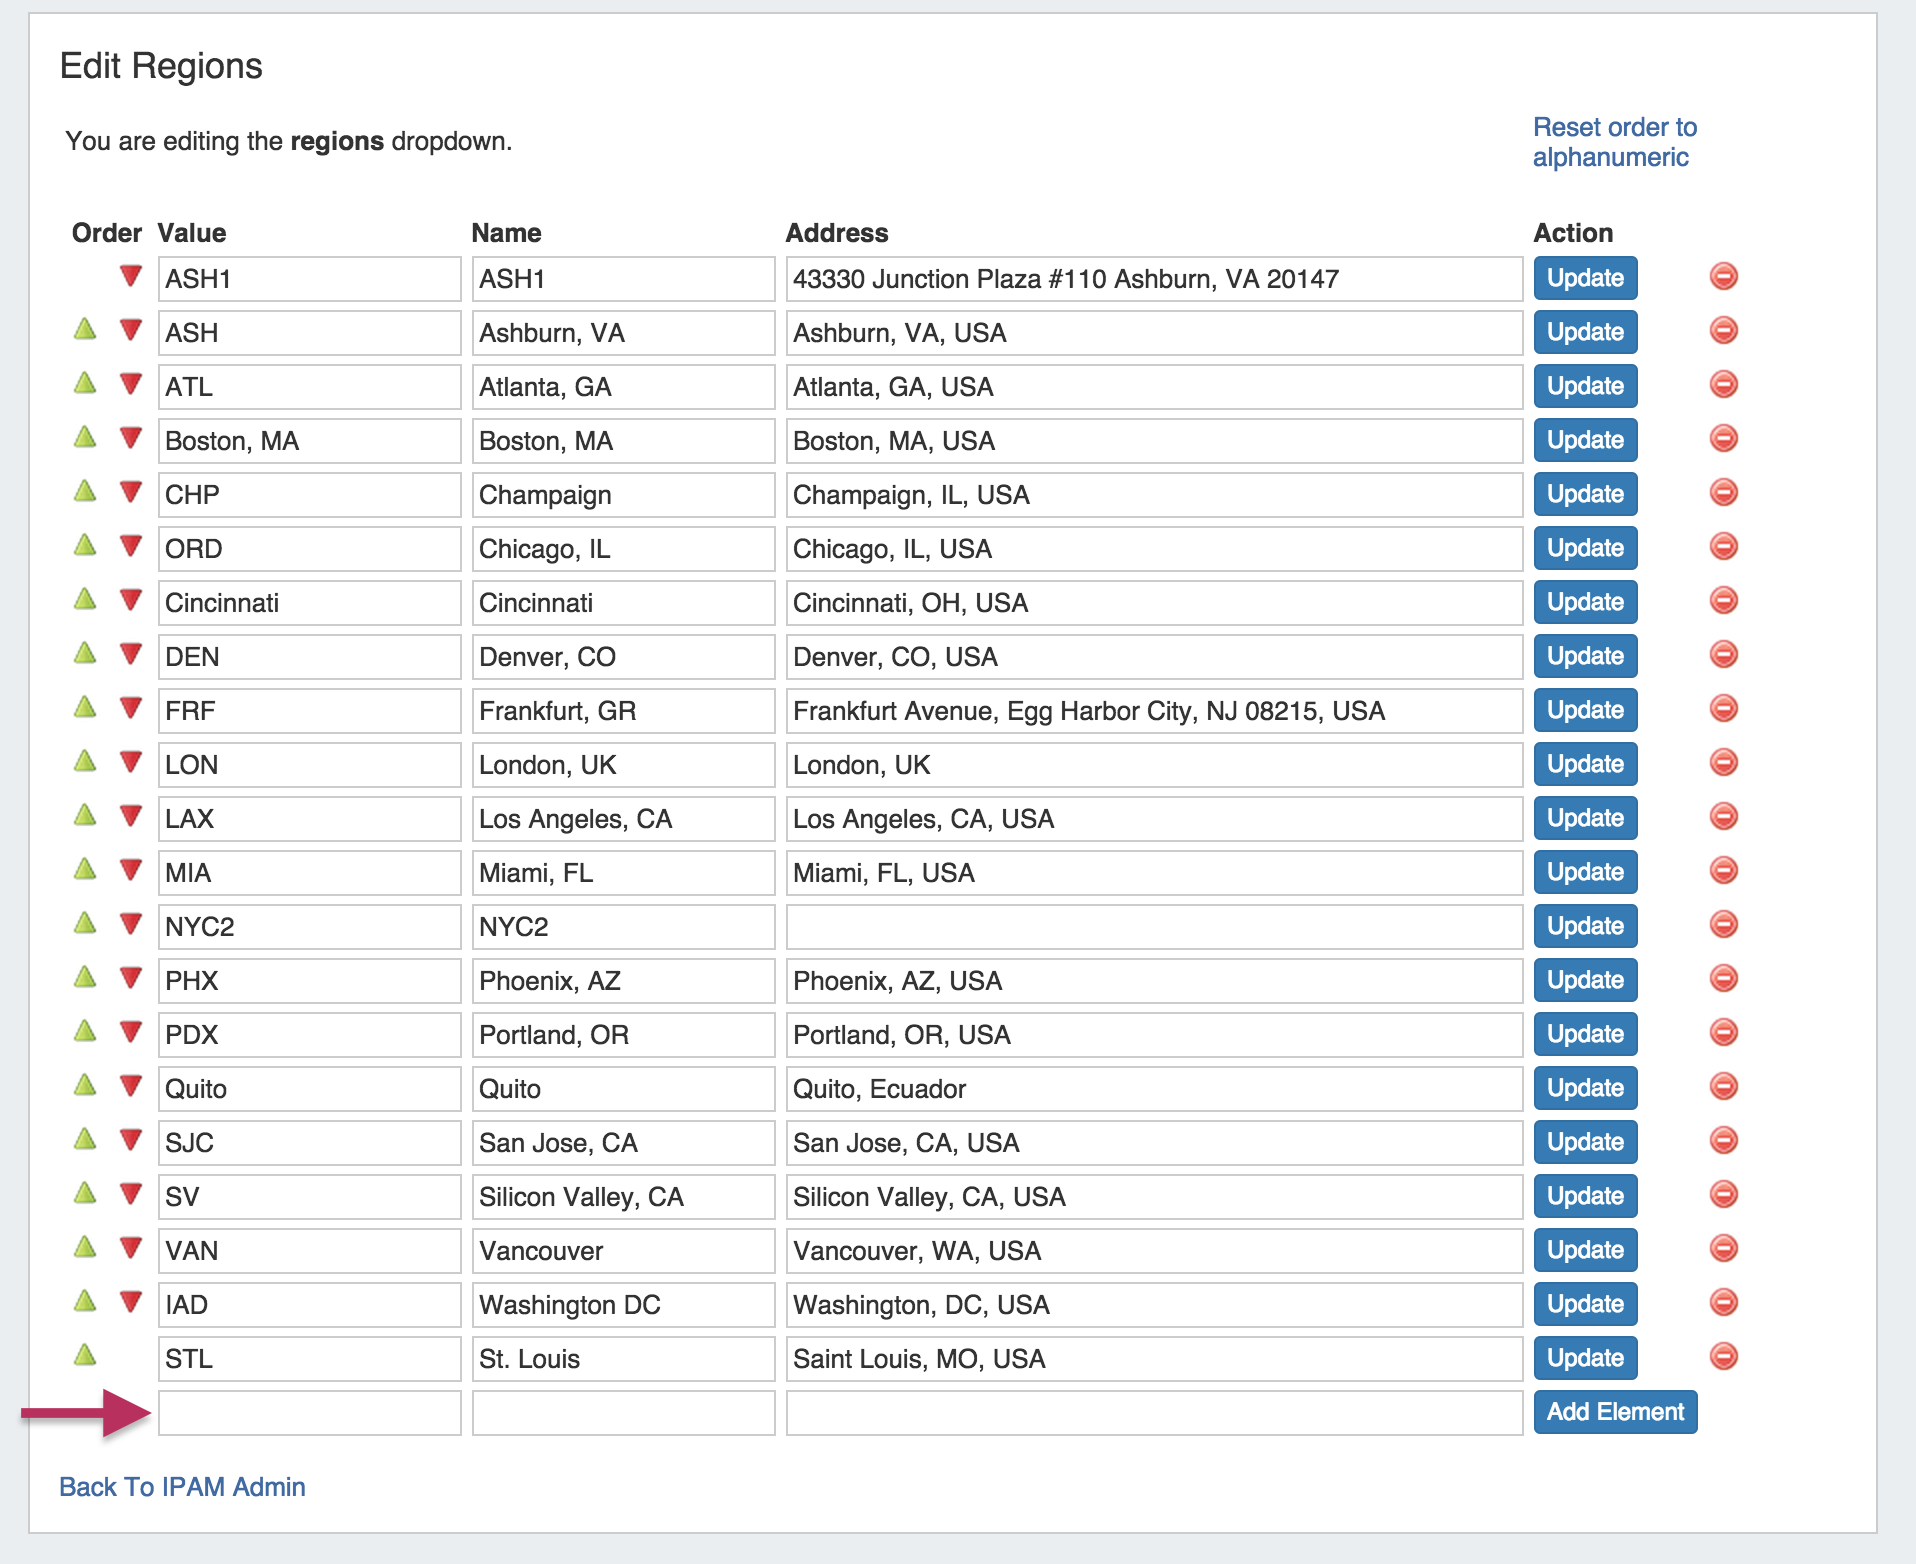Open Reset order to alphanumeric link
This screenshot has width=1916, height=1564.
click(x=1614, y=142)
